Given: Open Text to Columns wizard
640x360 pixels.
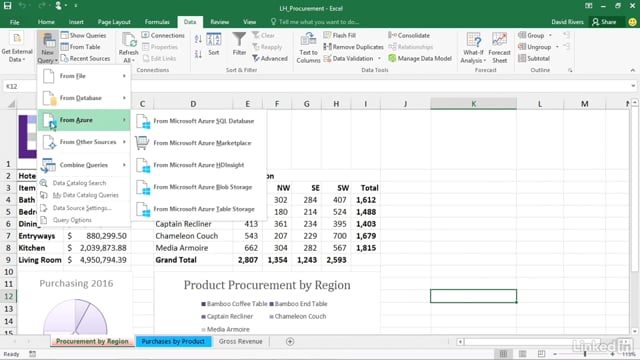Looking at the screenshot, I should [308, 48].
